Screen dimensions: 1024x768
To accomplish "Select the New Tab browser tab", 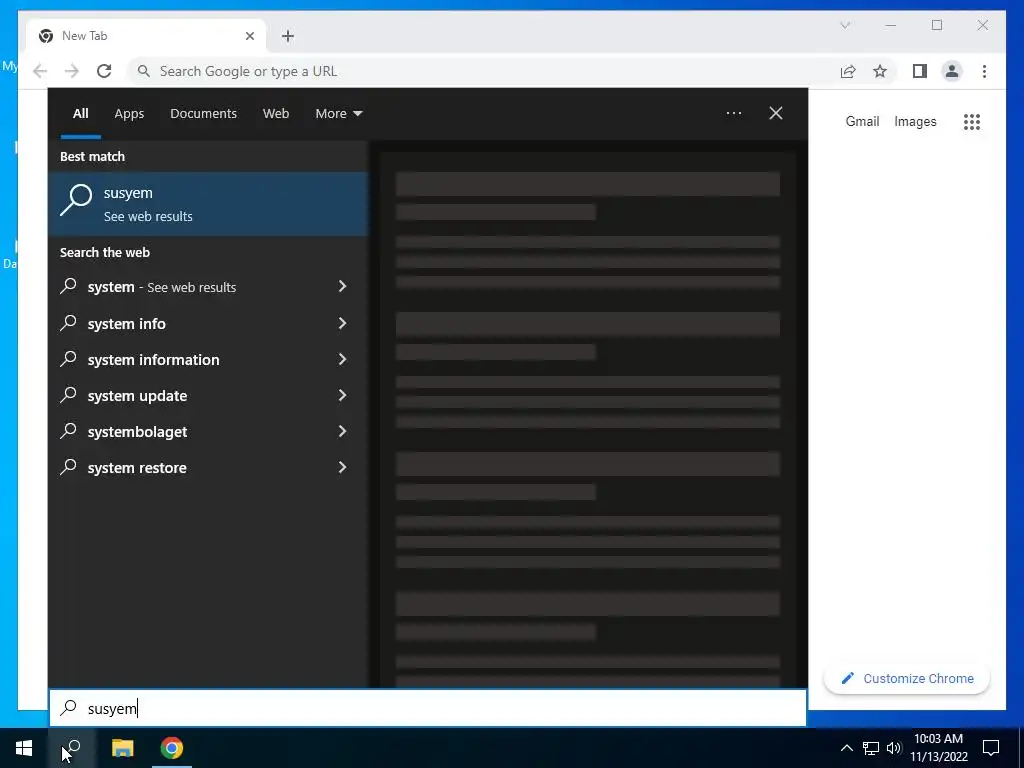I will 146,36.
